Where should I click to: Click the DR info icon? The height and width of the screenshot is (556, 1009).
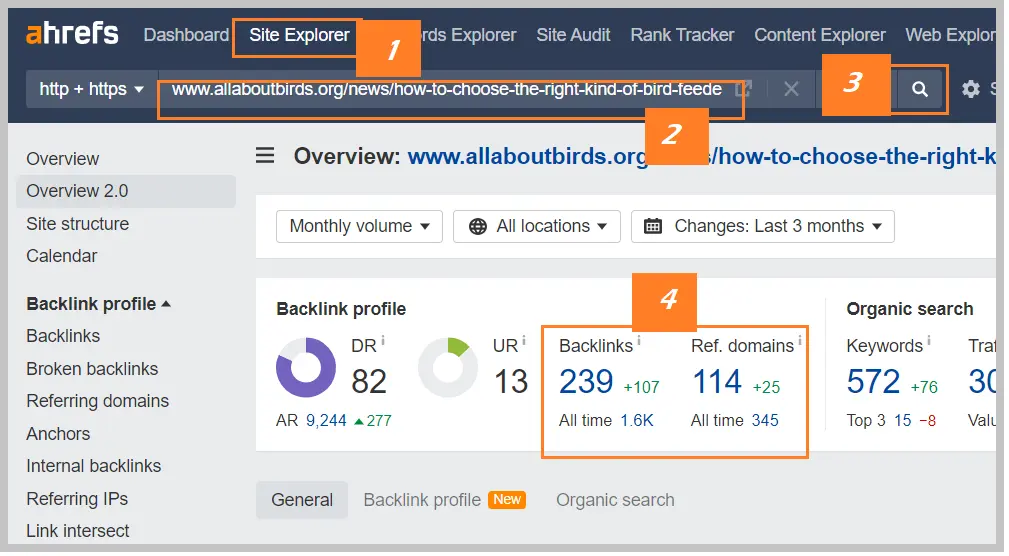pyautogui.click(x=383, y=340)
